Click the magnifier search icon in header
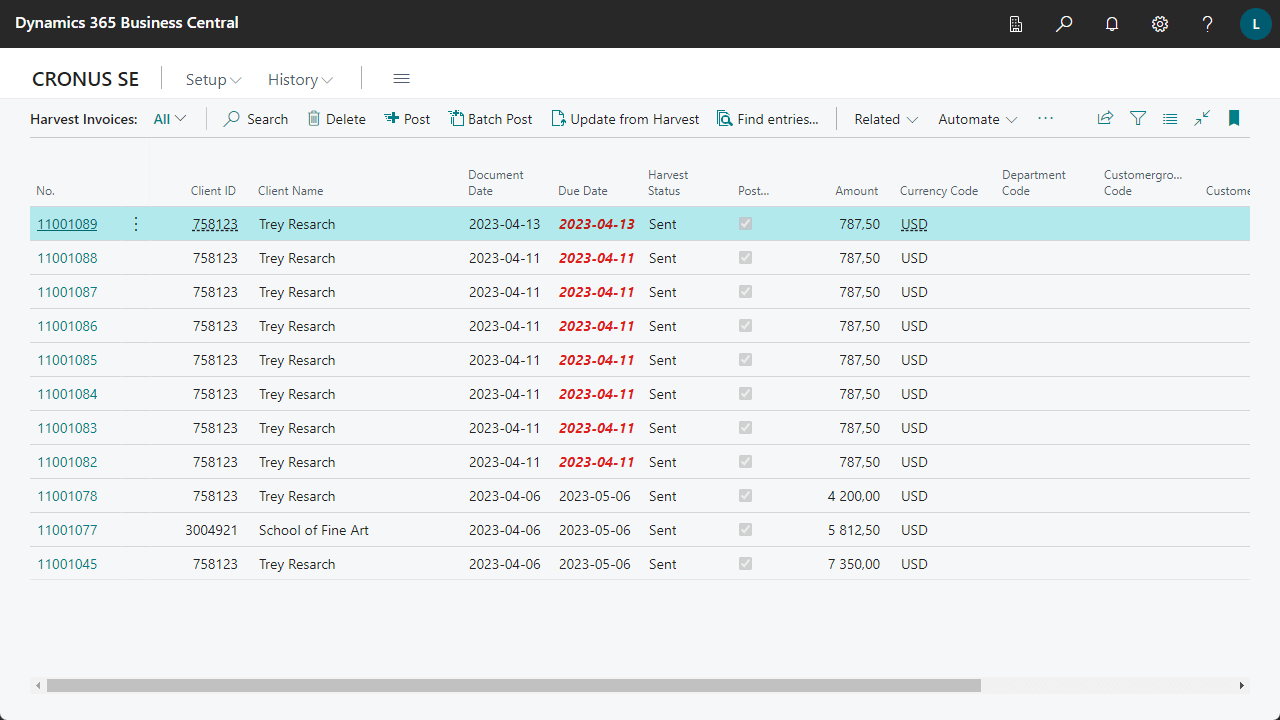The width and height of the screenshot is (1280, 720). pos(1064,24)
